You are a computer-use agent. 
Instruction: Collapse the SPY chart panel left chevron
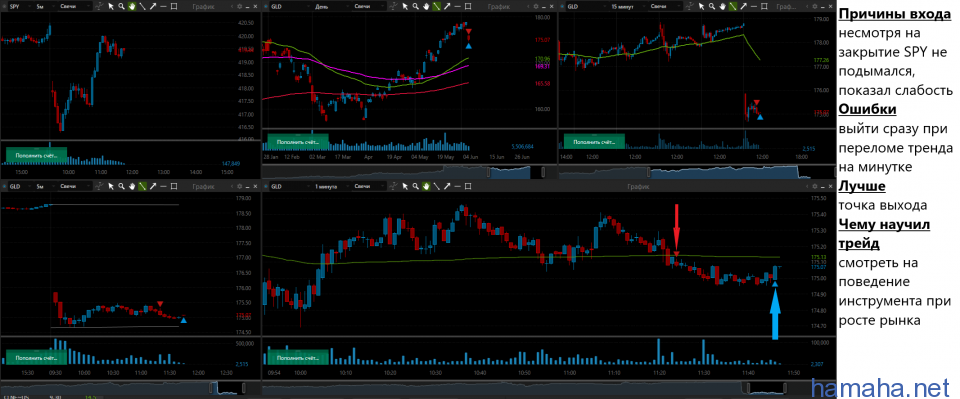(x=231, y=6)
